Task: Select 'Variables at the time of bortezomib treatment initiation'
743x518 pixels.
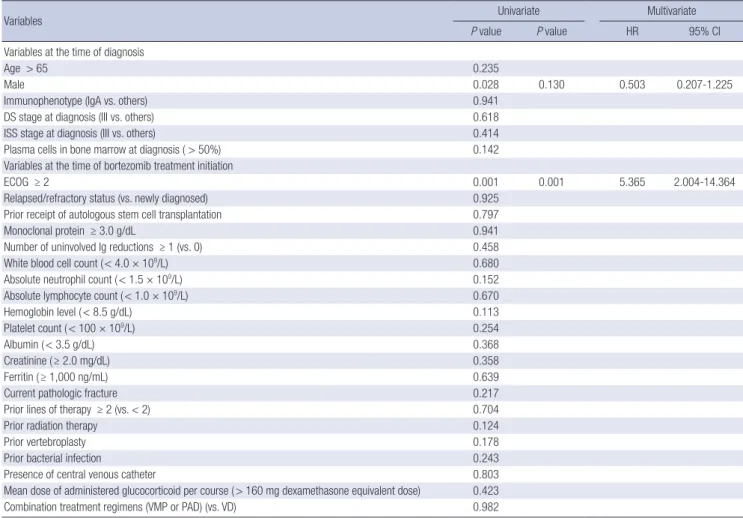Action: (x=118, y=166)
